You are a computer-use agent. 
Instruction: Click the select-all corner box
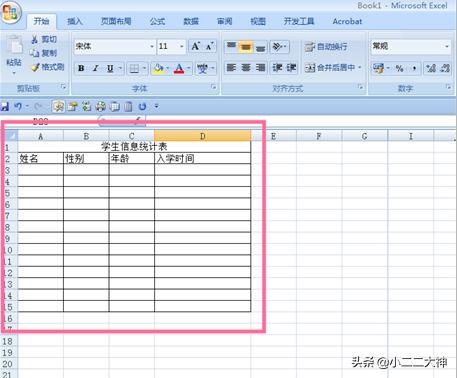(x=10, y=136)
